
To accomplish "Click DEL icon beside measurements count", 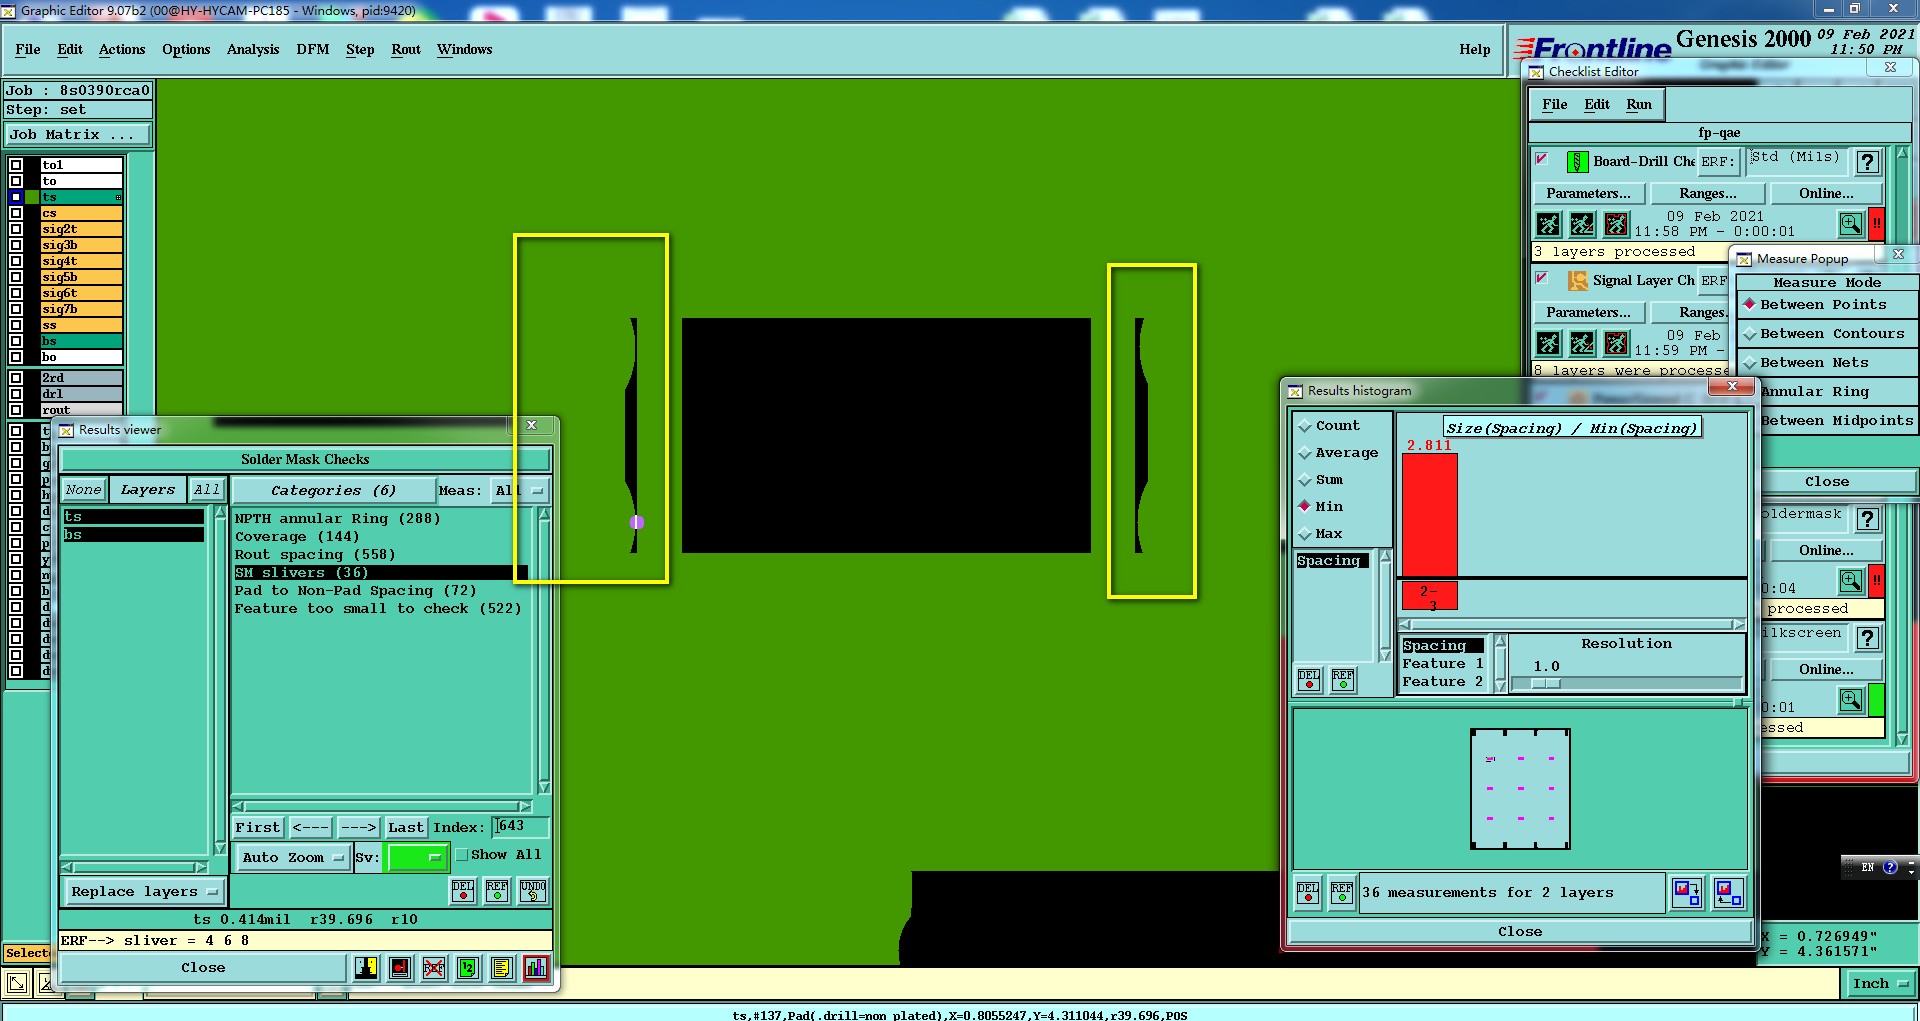I will [1308, 892].
